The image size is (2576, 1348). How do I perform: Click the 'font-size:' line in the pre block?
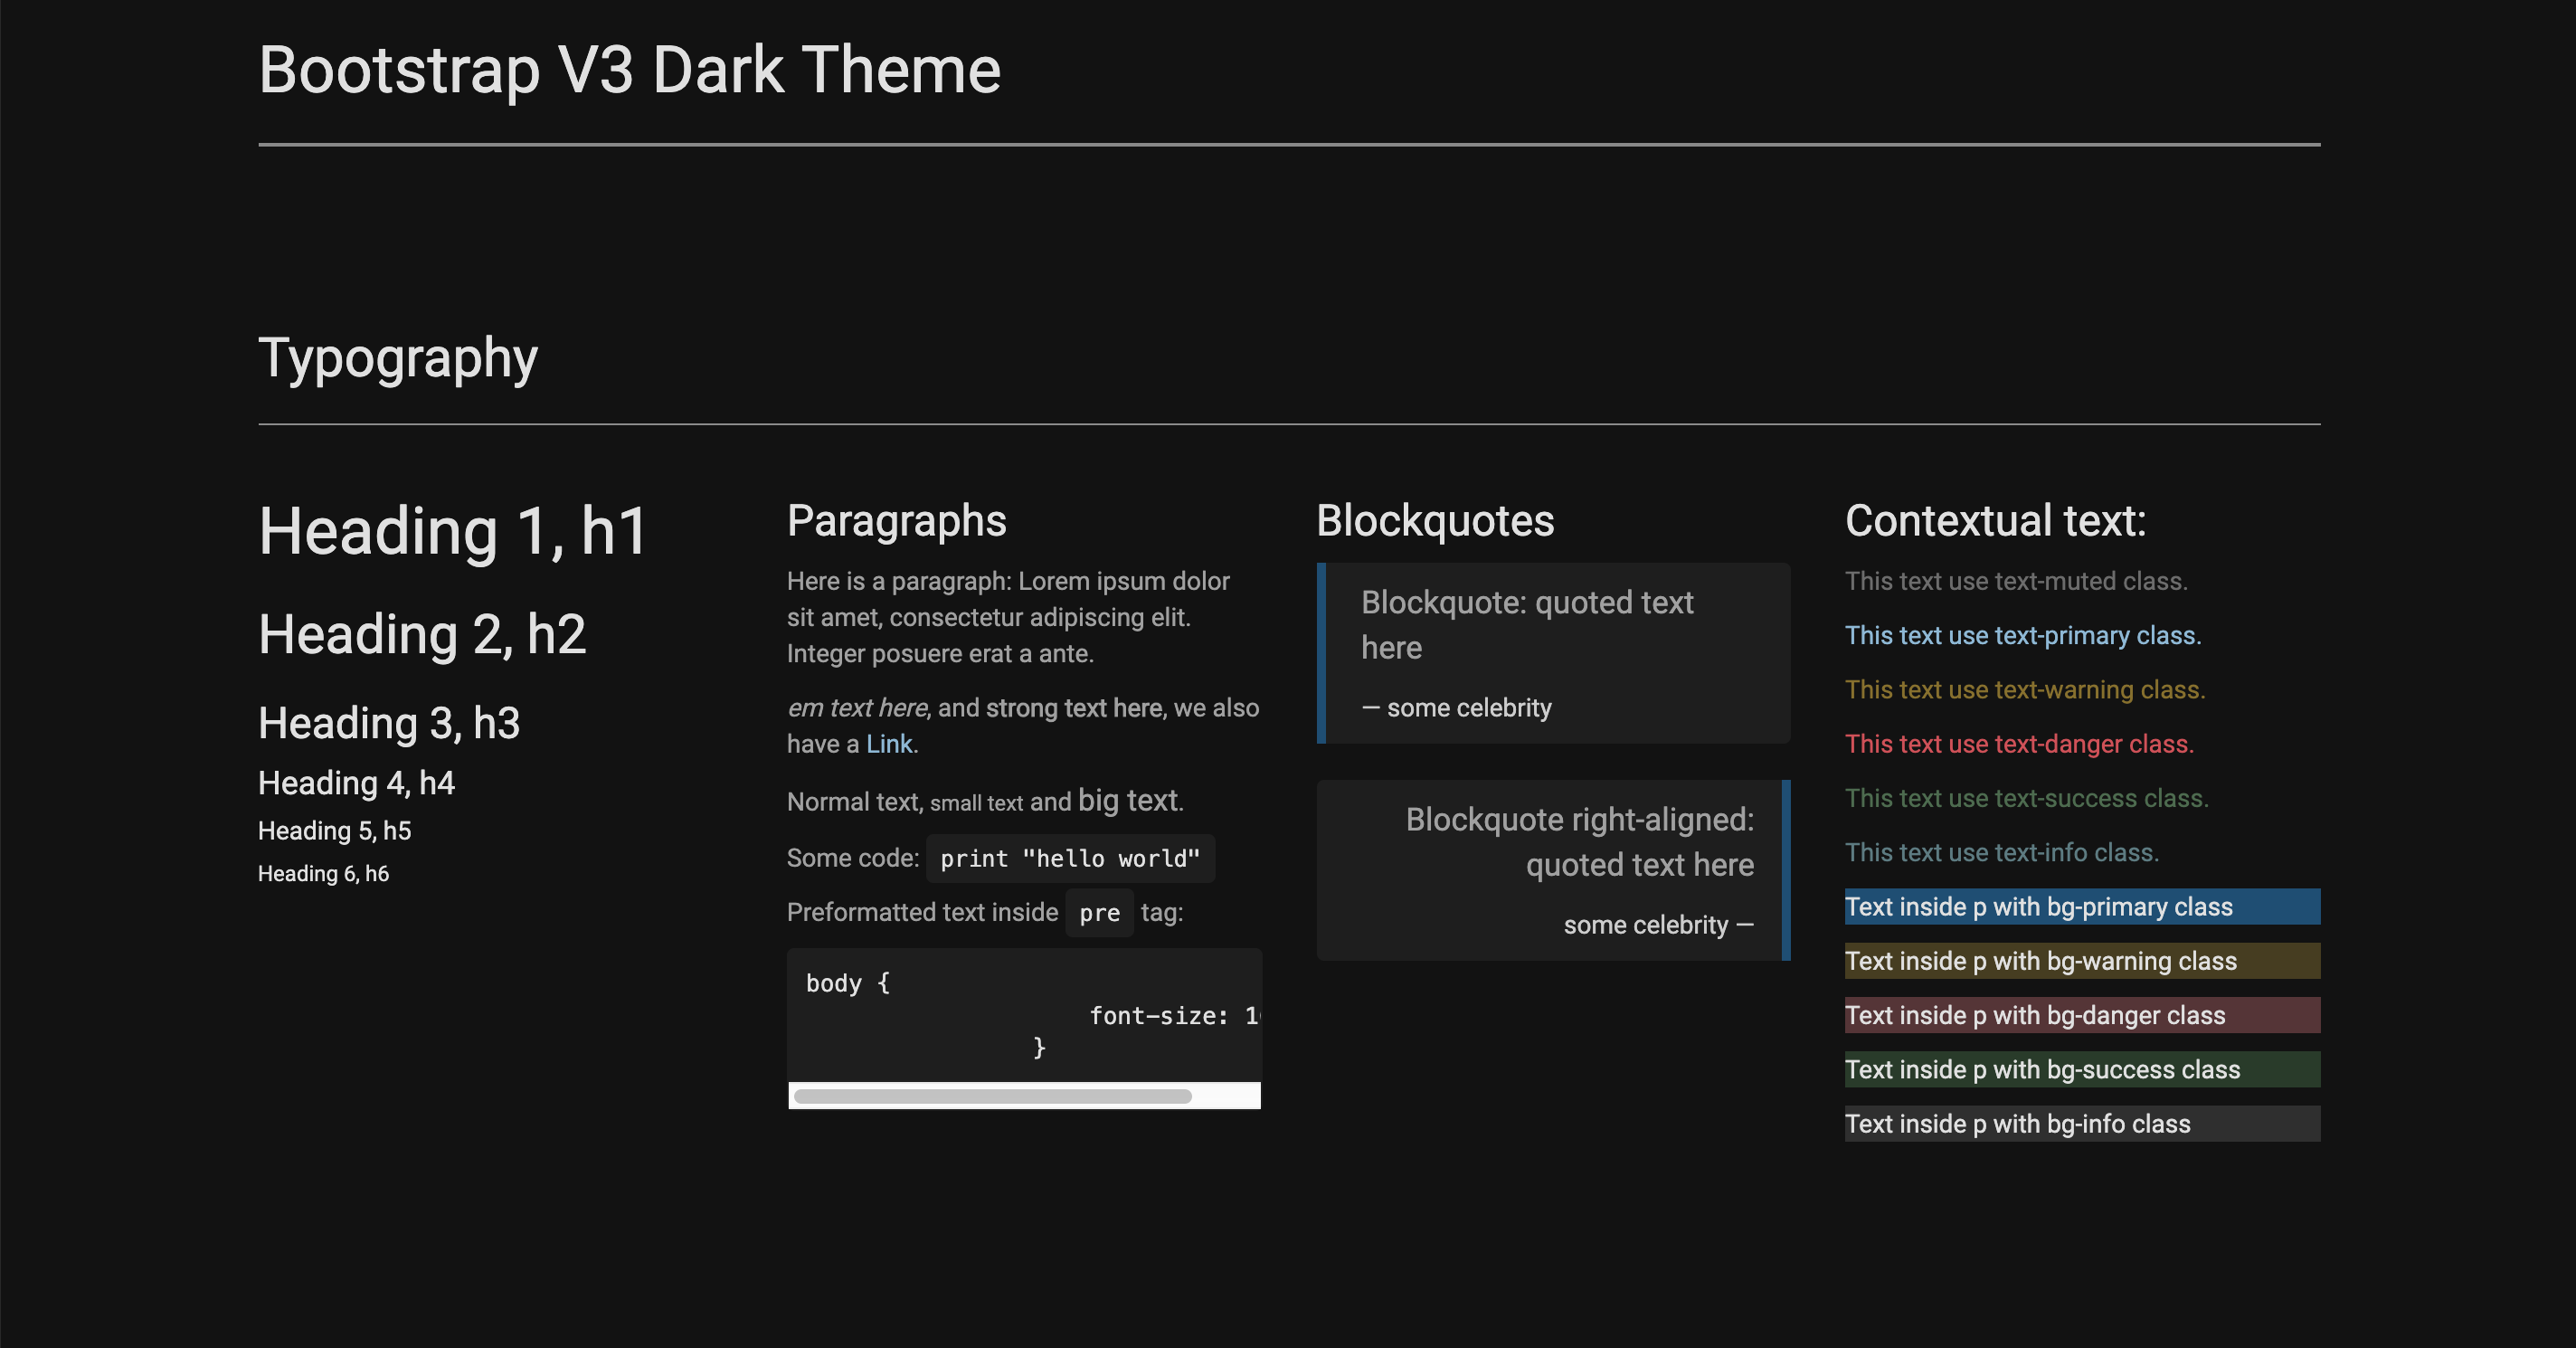pos(1173,1016)
